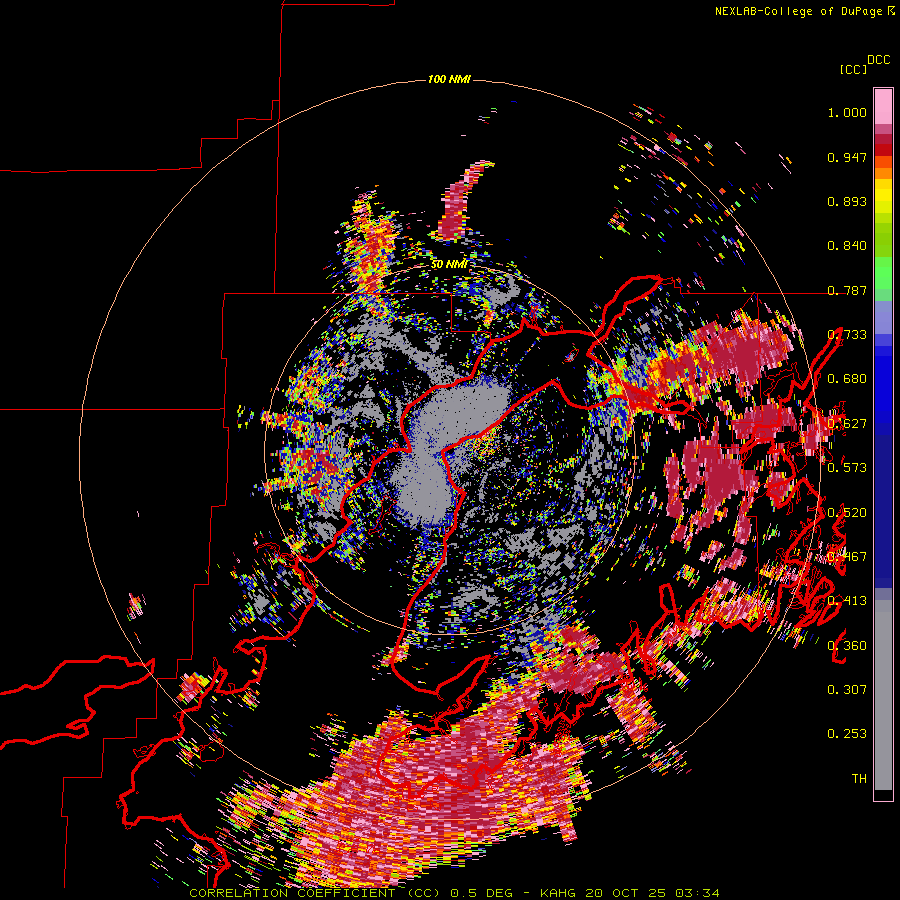Viewport: 900px width, 900px height.
Task: Click the 100 NMI range ring label
Action: [x=449, y=79]
